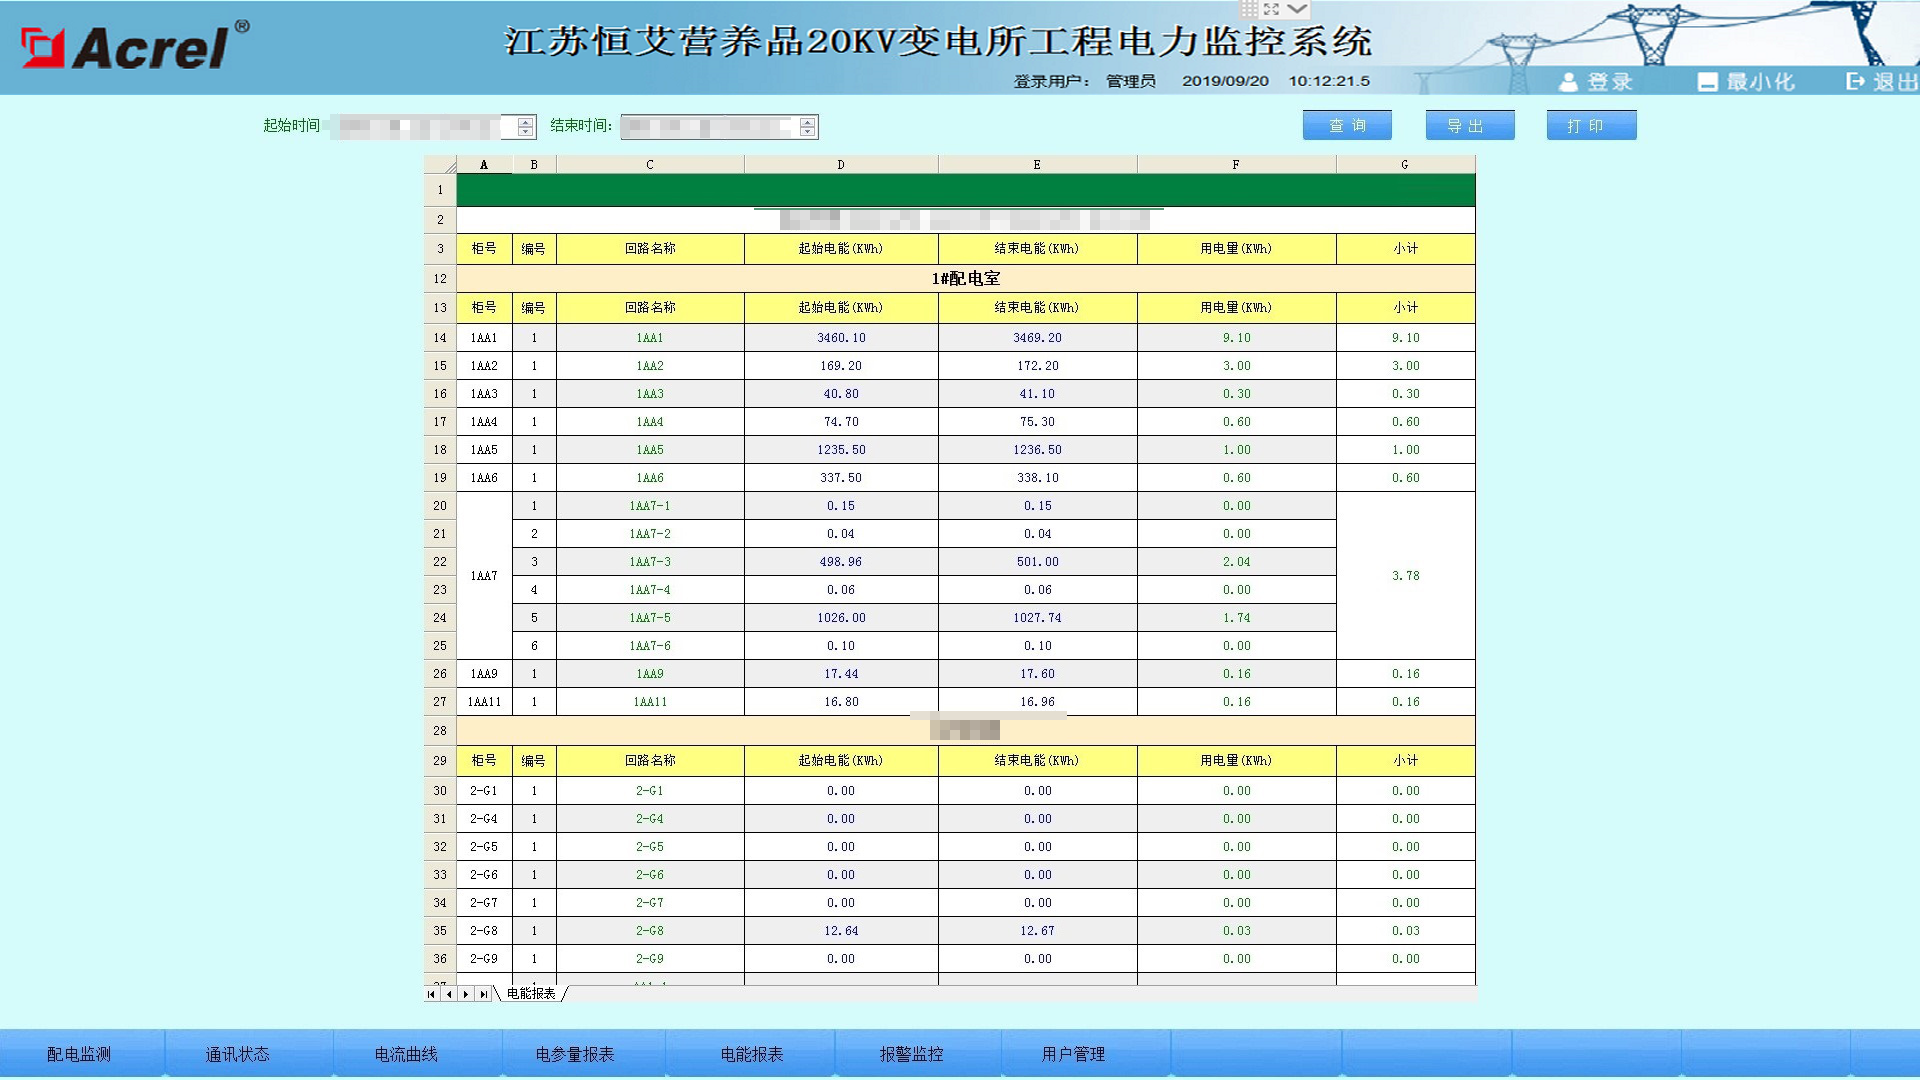The width and height of the screenshot is (1920, 1080).
Task: Click cabinet cell 2-G9
Action: pos(484,959)
